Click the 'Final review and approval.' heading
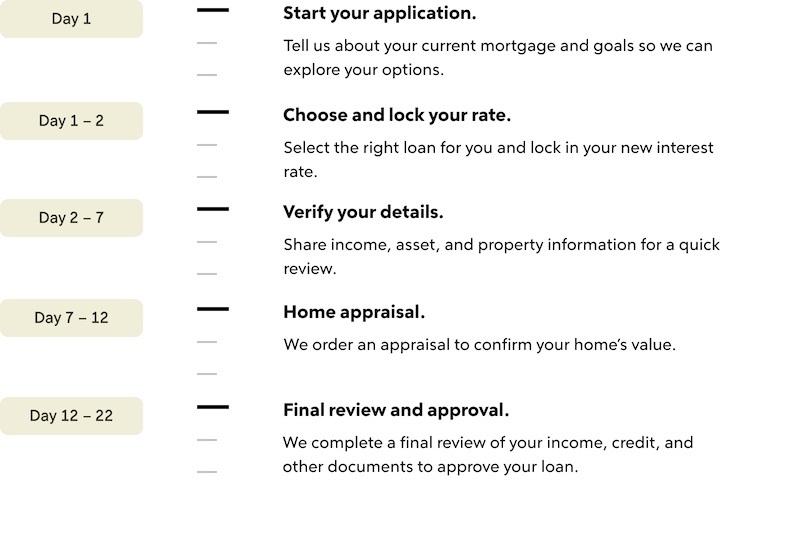The width and height of the screenshot is (800, 553). pyautogui.click(x=396, y=411)
